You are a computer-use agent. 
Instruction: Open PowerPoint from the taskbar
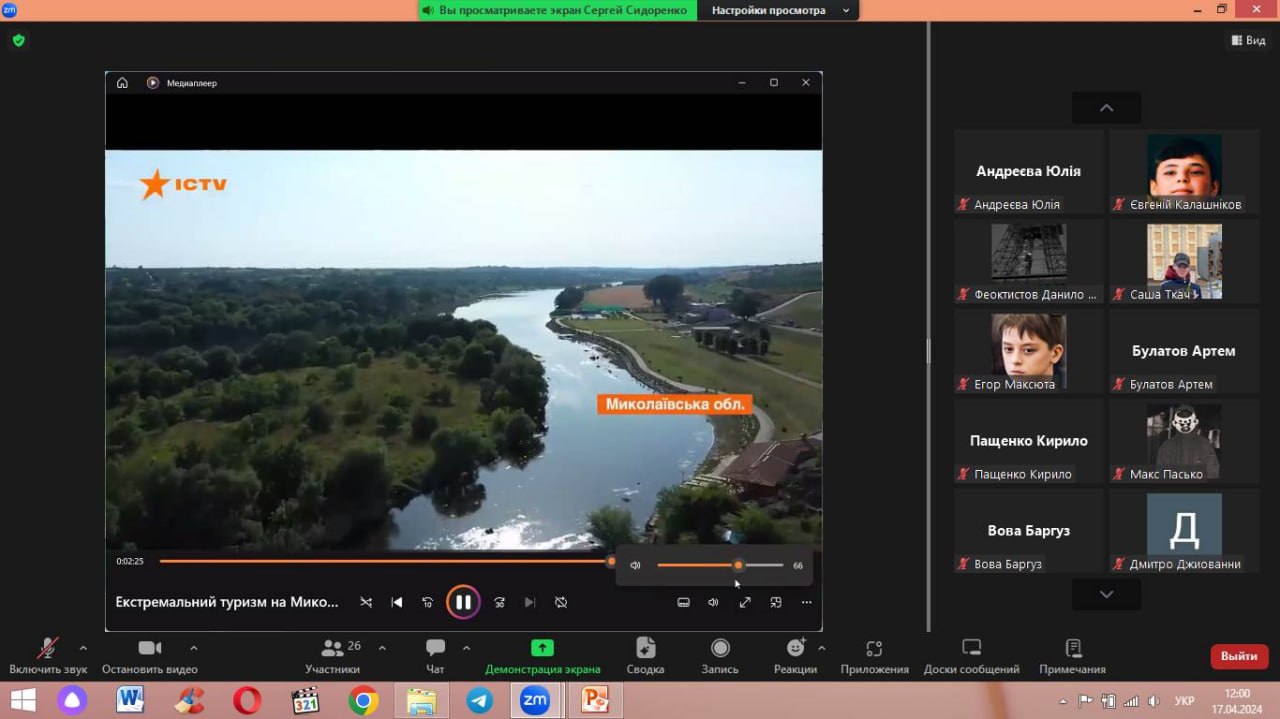595,700
